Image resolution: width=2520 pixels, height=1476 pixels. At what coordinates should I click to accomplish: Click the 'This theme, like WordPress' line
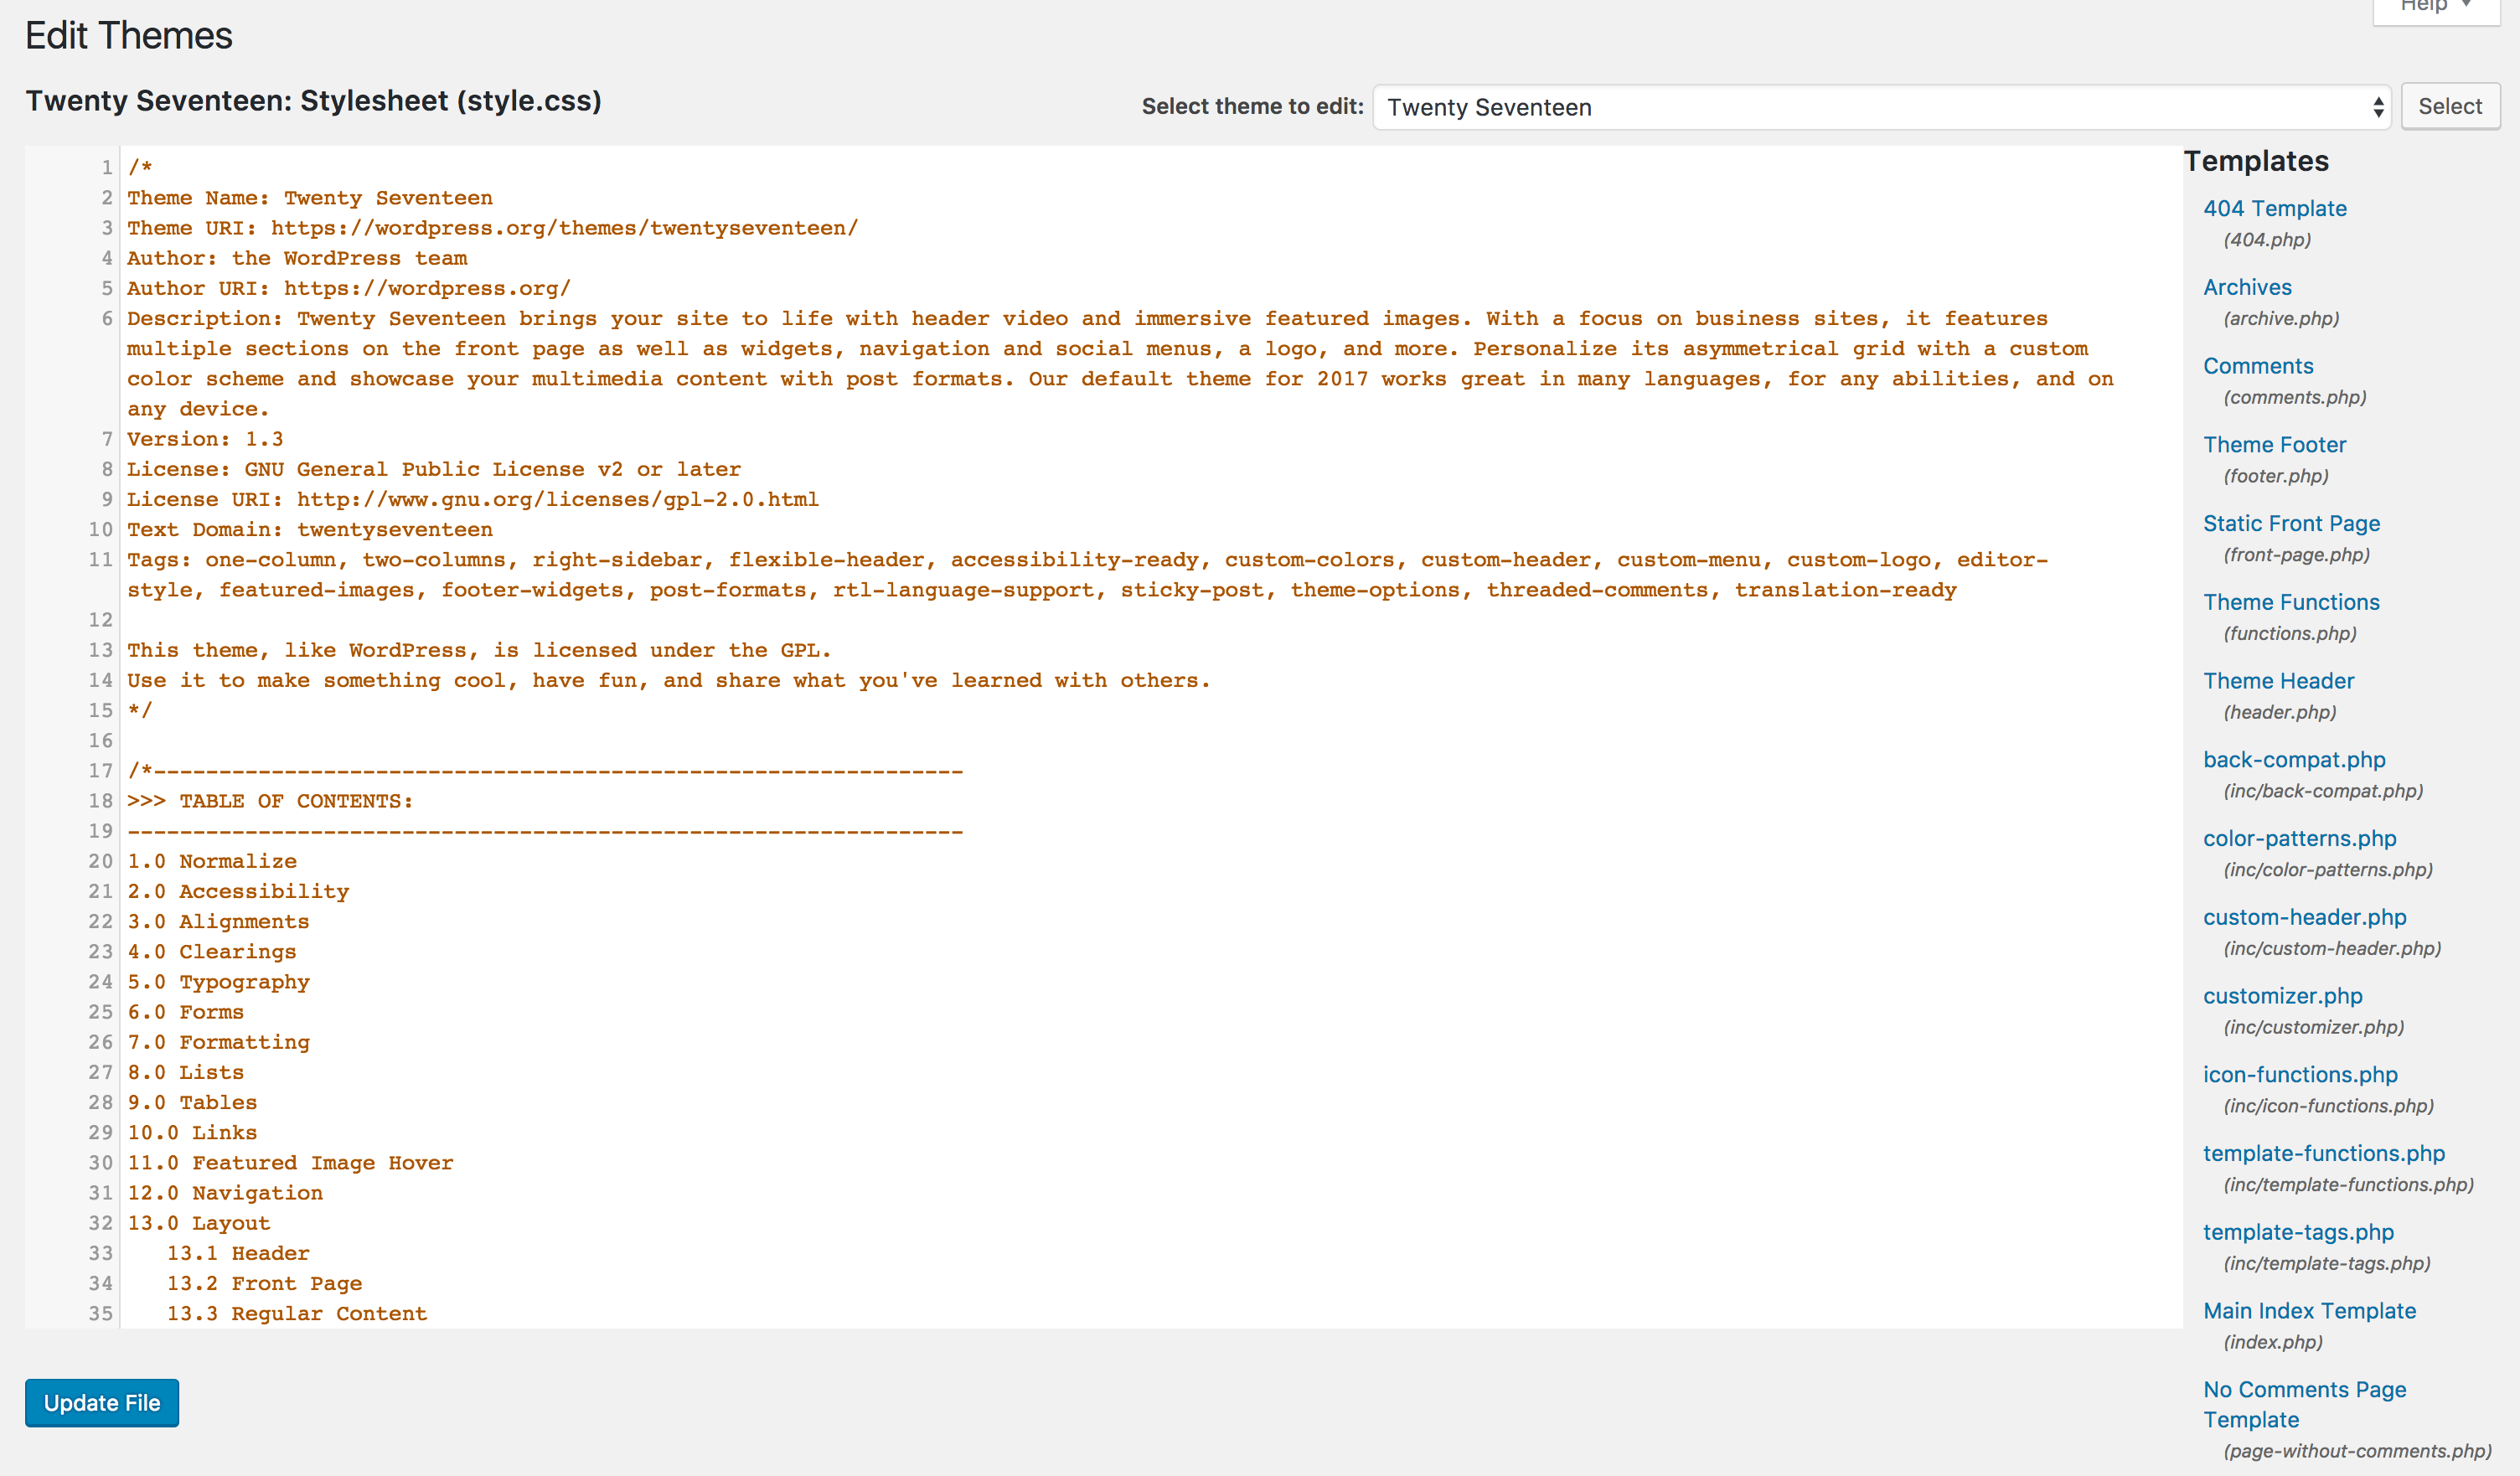[479, 650]
